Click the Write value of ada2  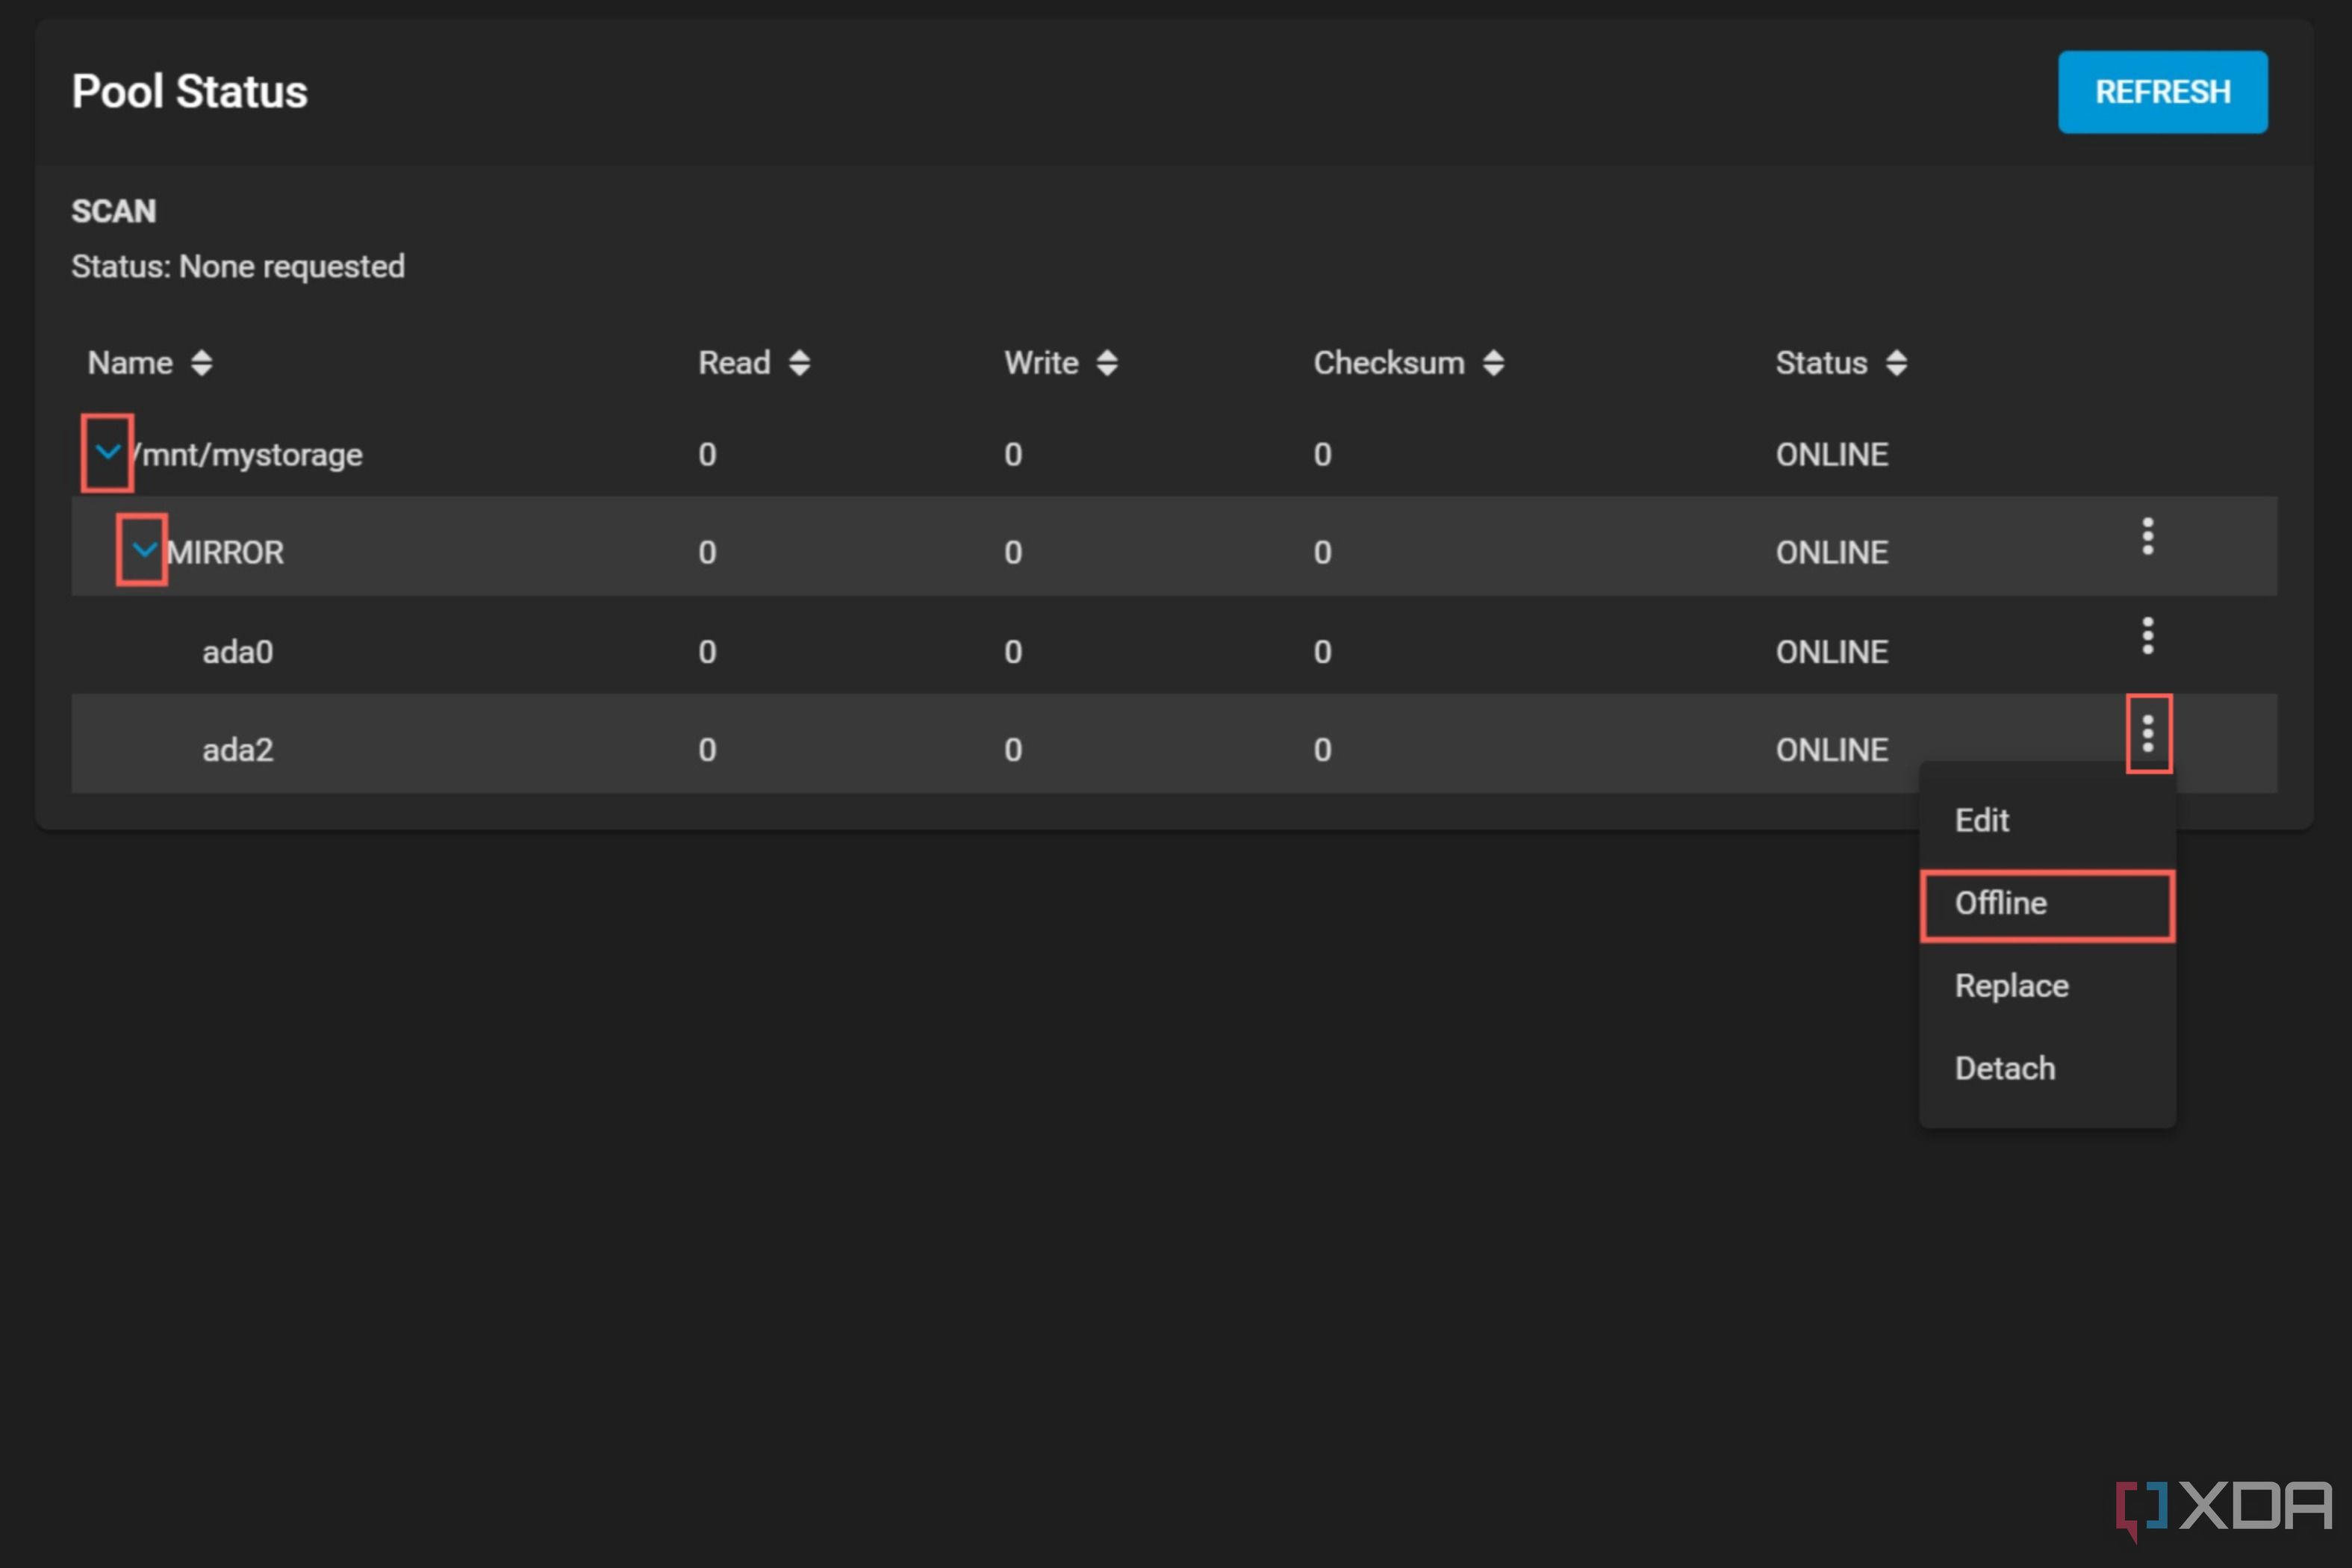click(1013, 750)
